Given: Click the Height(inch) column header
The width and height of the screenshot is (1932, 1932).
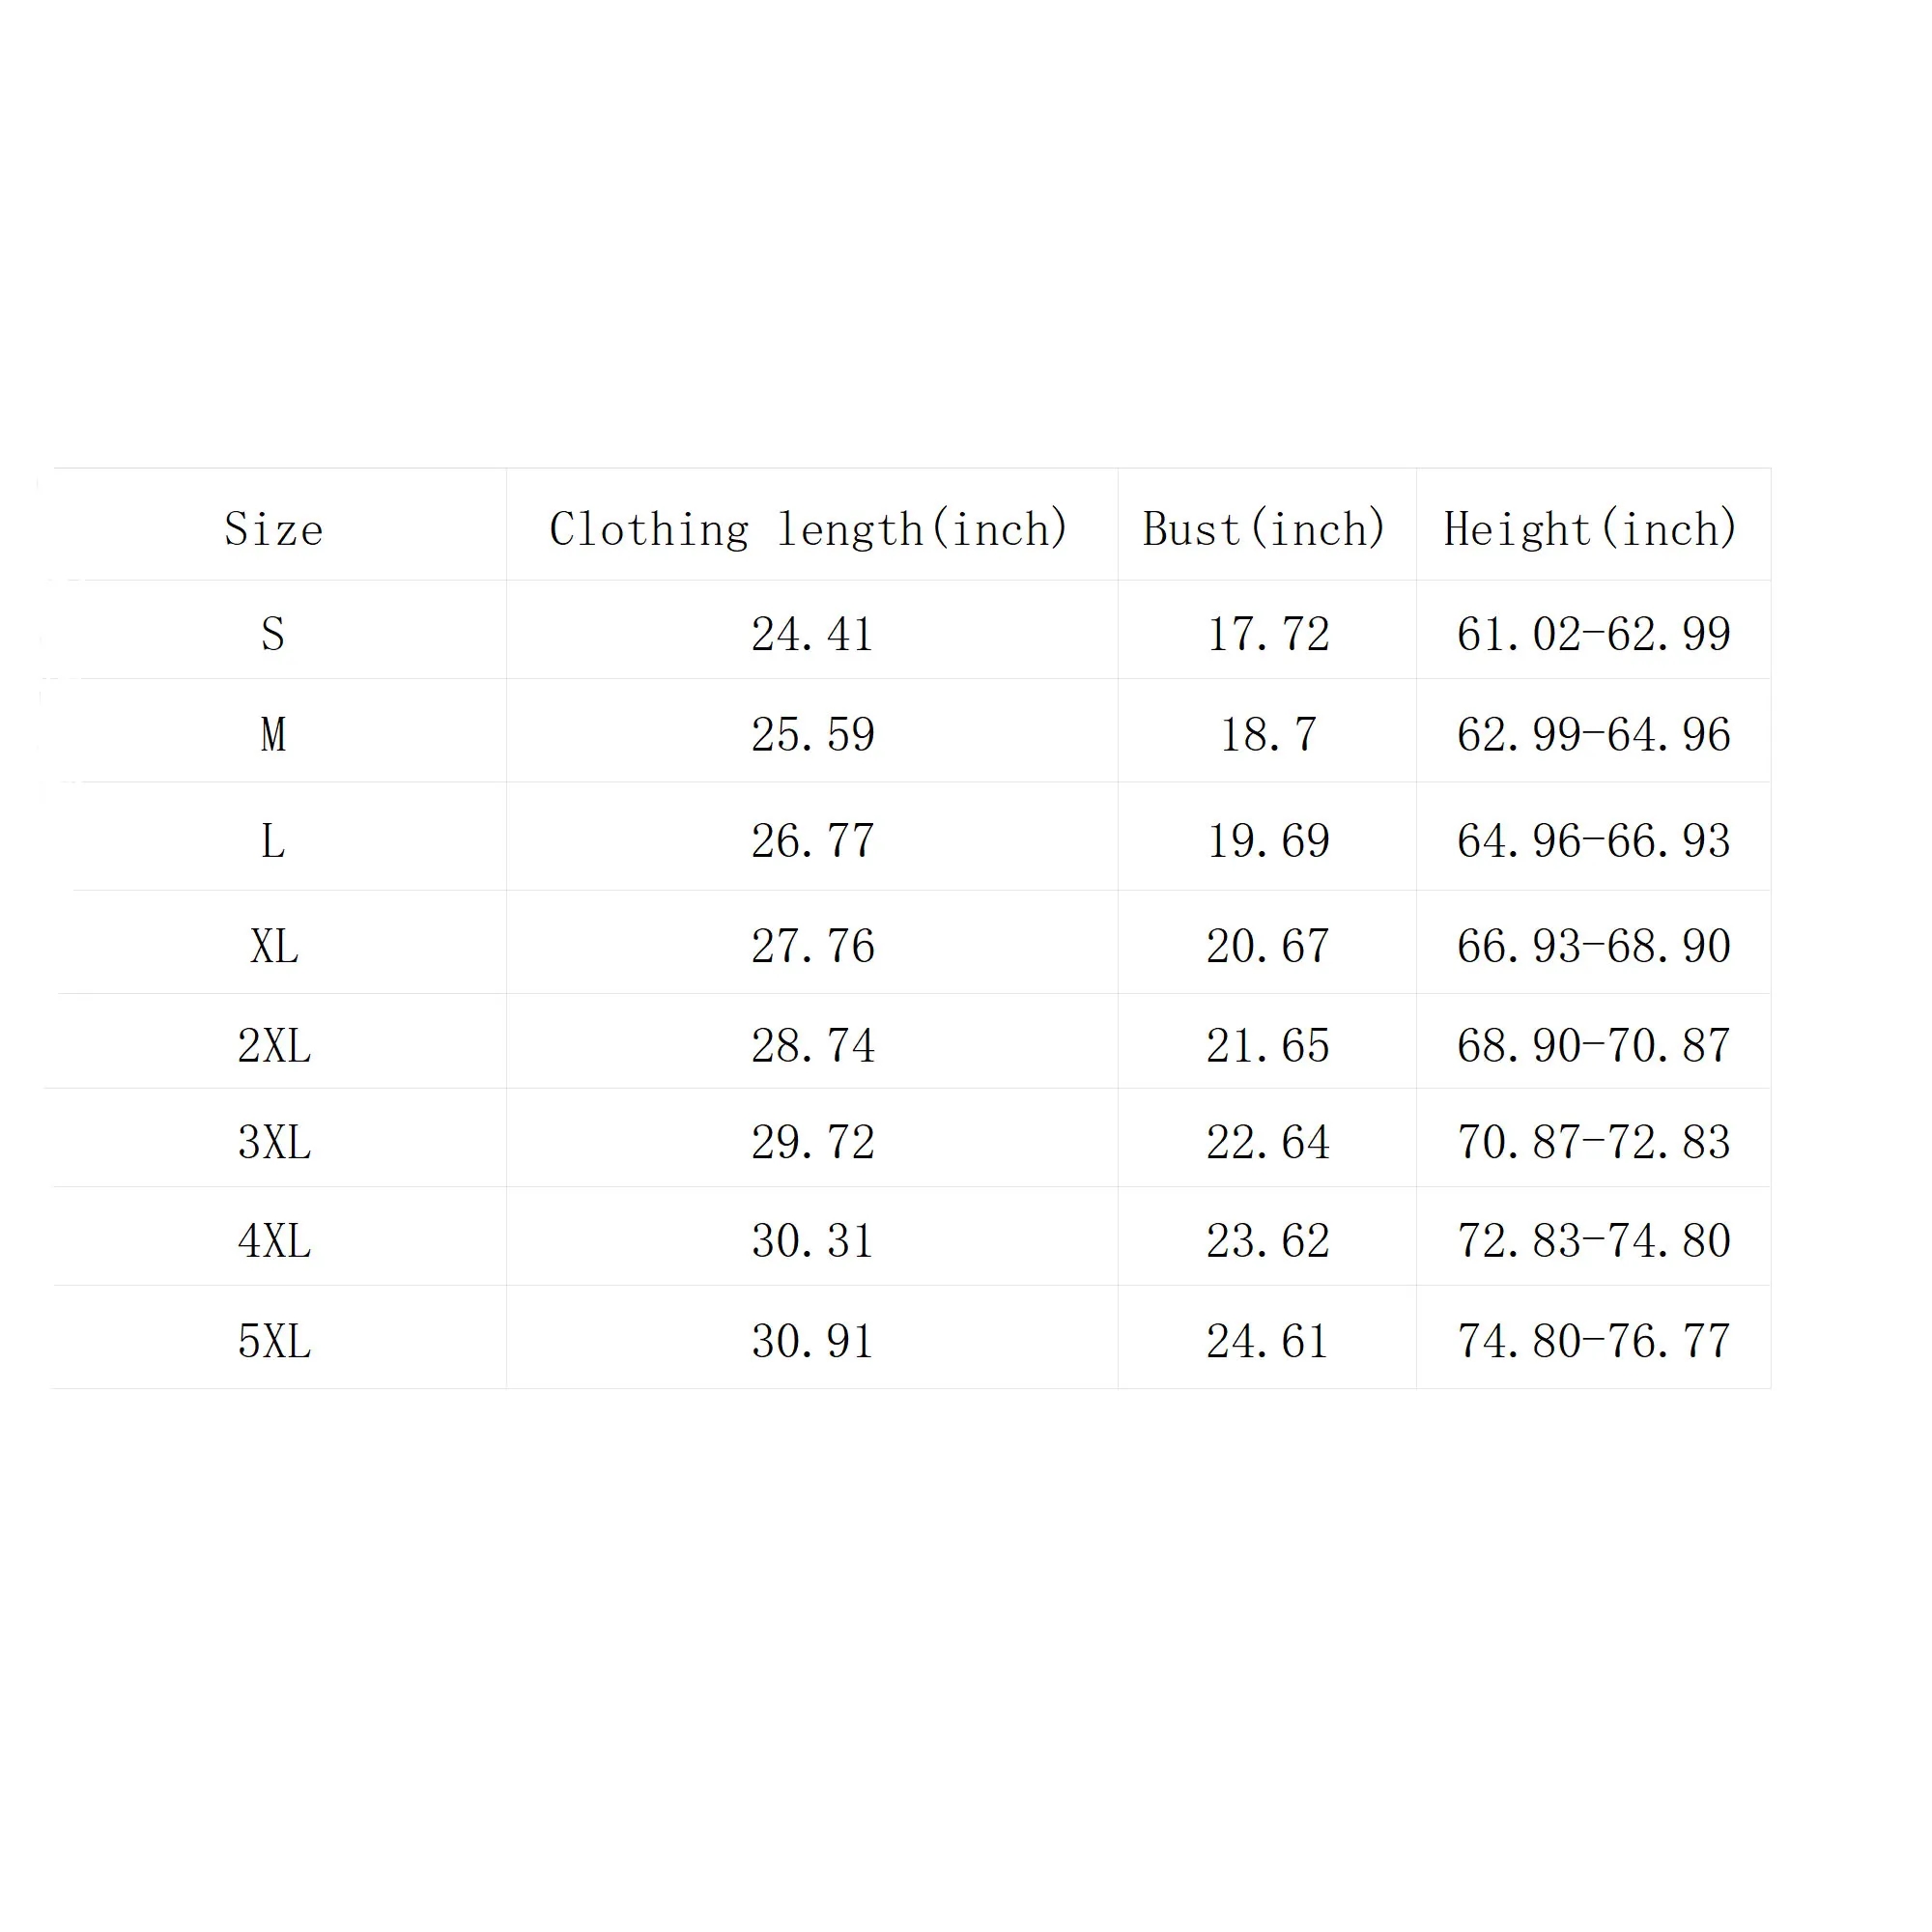Looking at the screenshot, I should coord(1590,529).
